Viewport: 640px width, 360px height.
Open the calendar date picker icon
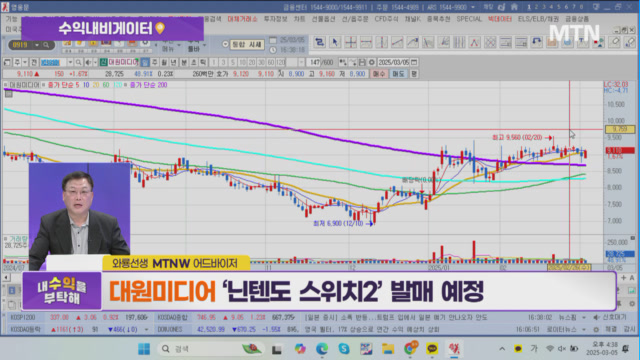tap(414, 62)
